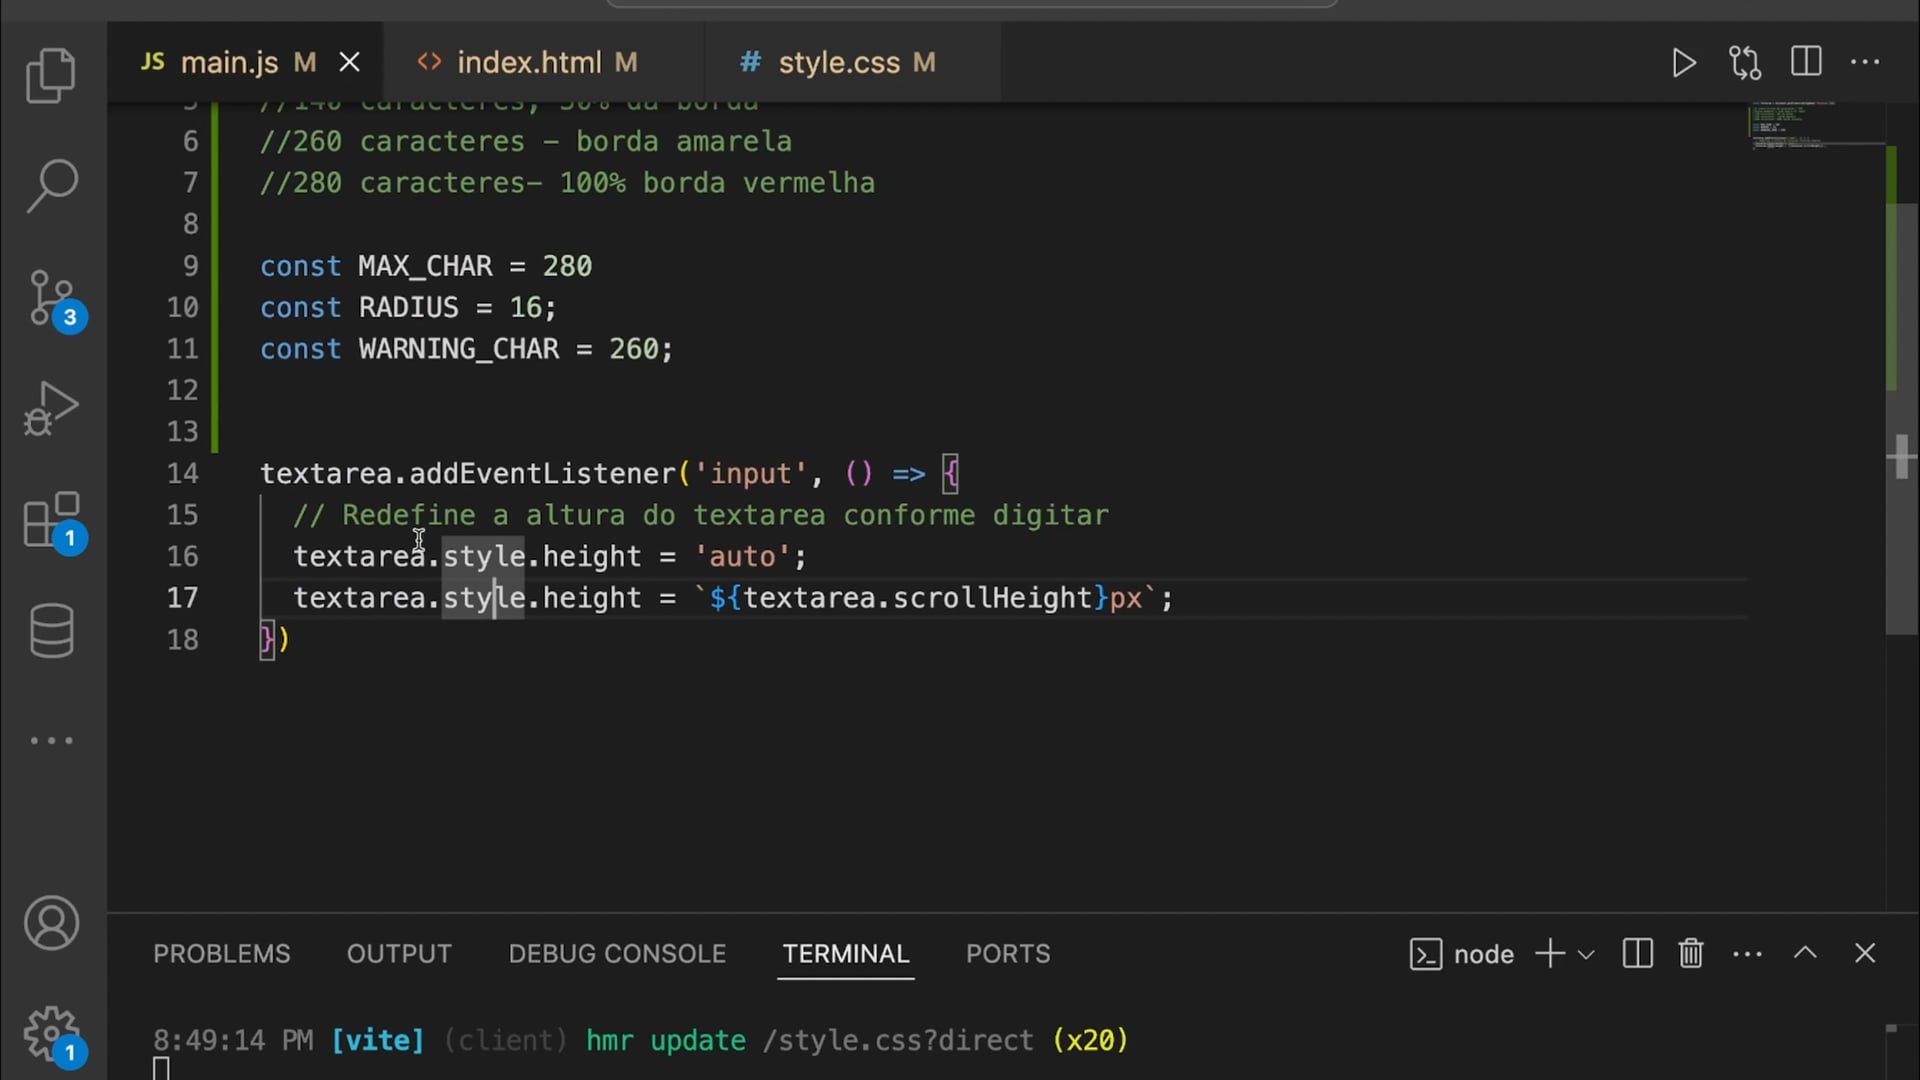Switch to the PROBLEMS panel tab
This screenshot has width=1920, height=1080.
(221, 954)
